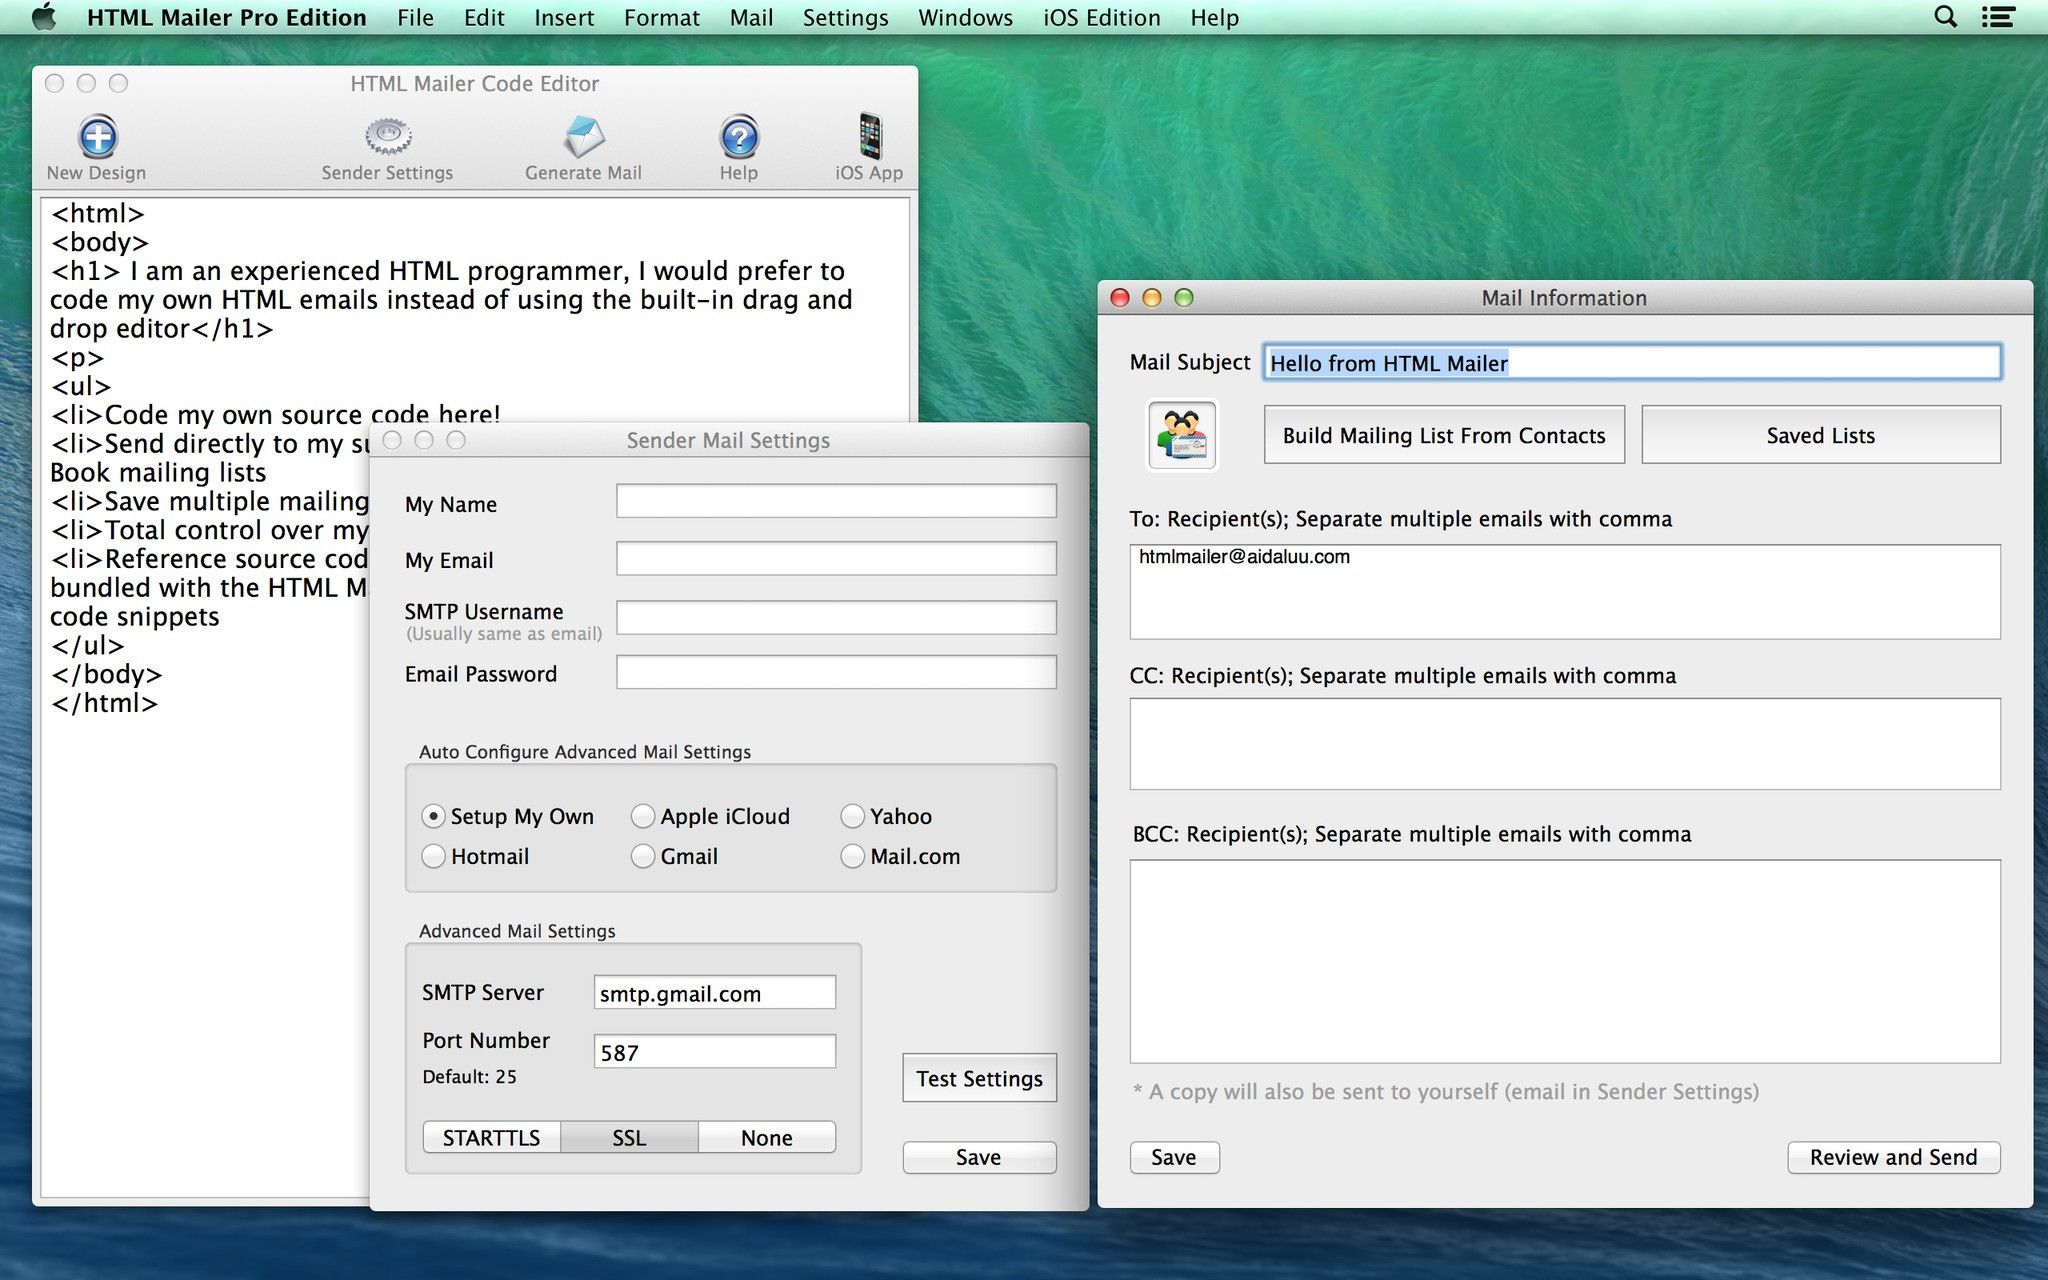Open the HTML Mailer Pro Edition menu
The image size is (2048, 1280).
point(227,17)
